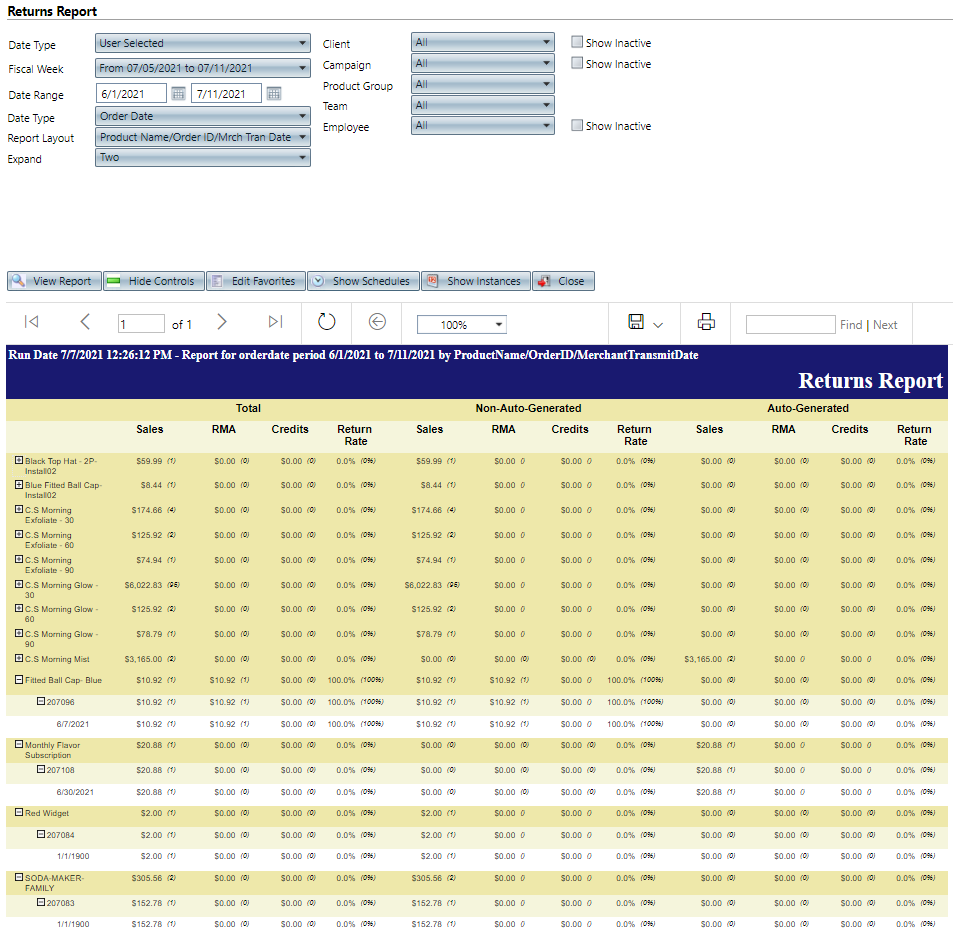
Task: Click Show Instances
Action: point(476,281)
